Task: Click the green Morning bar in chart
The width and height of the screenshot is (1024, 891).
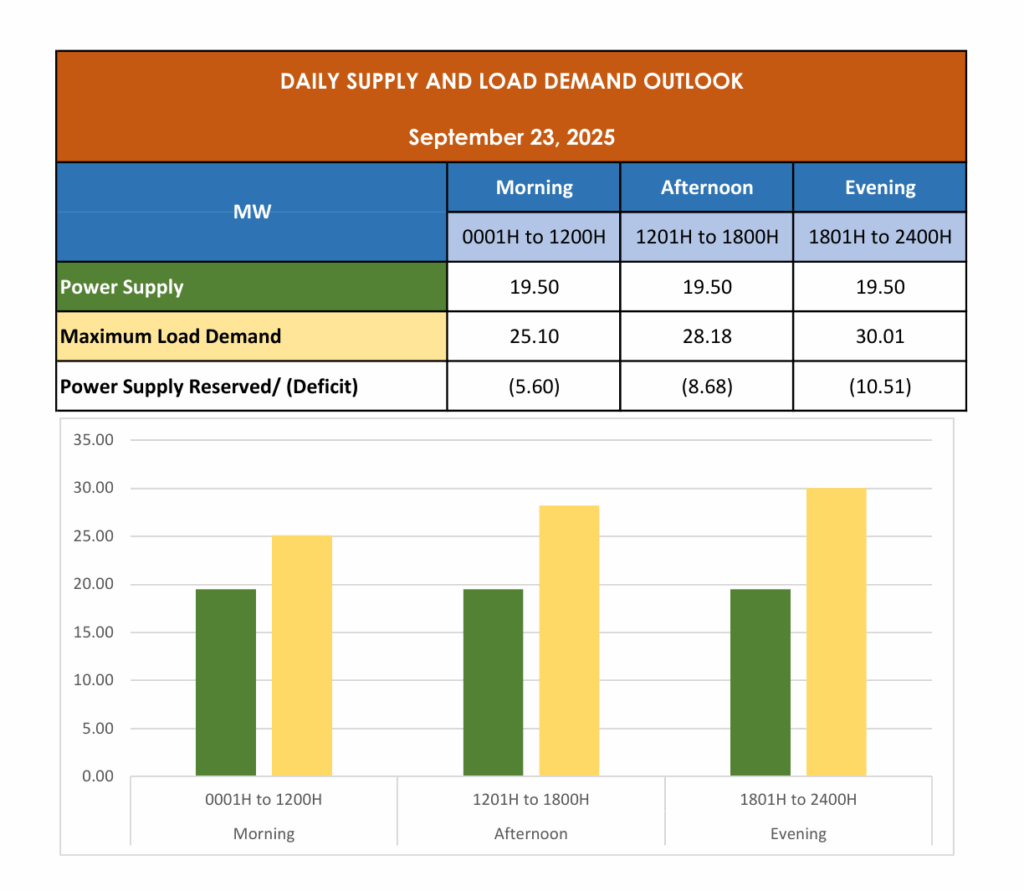Action: [226, 682]
